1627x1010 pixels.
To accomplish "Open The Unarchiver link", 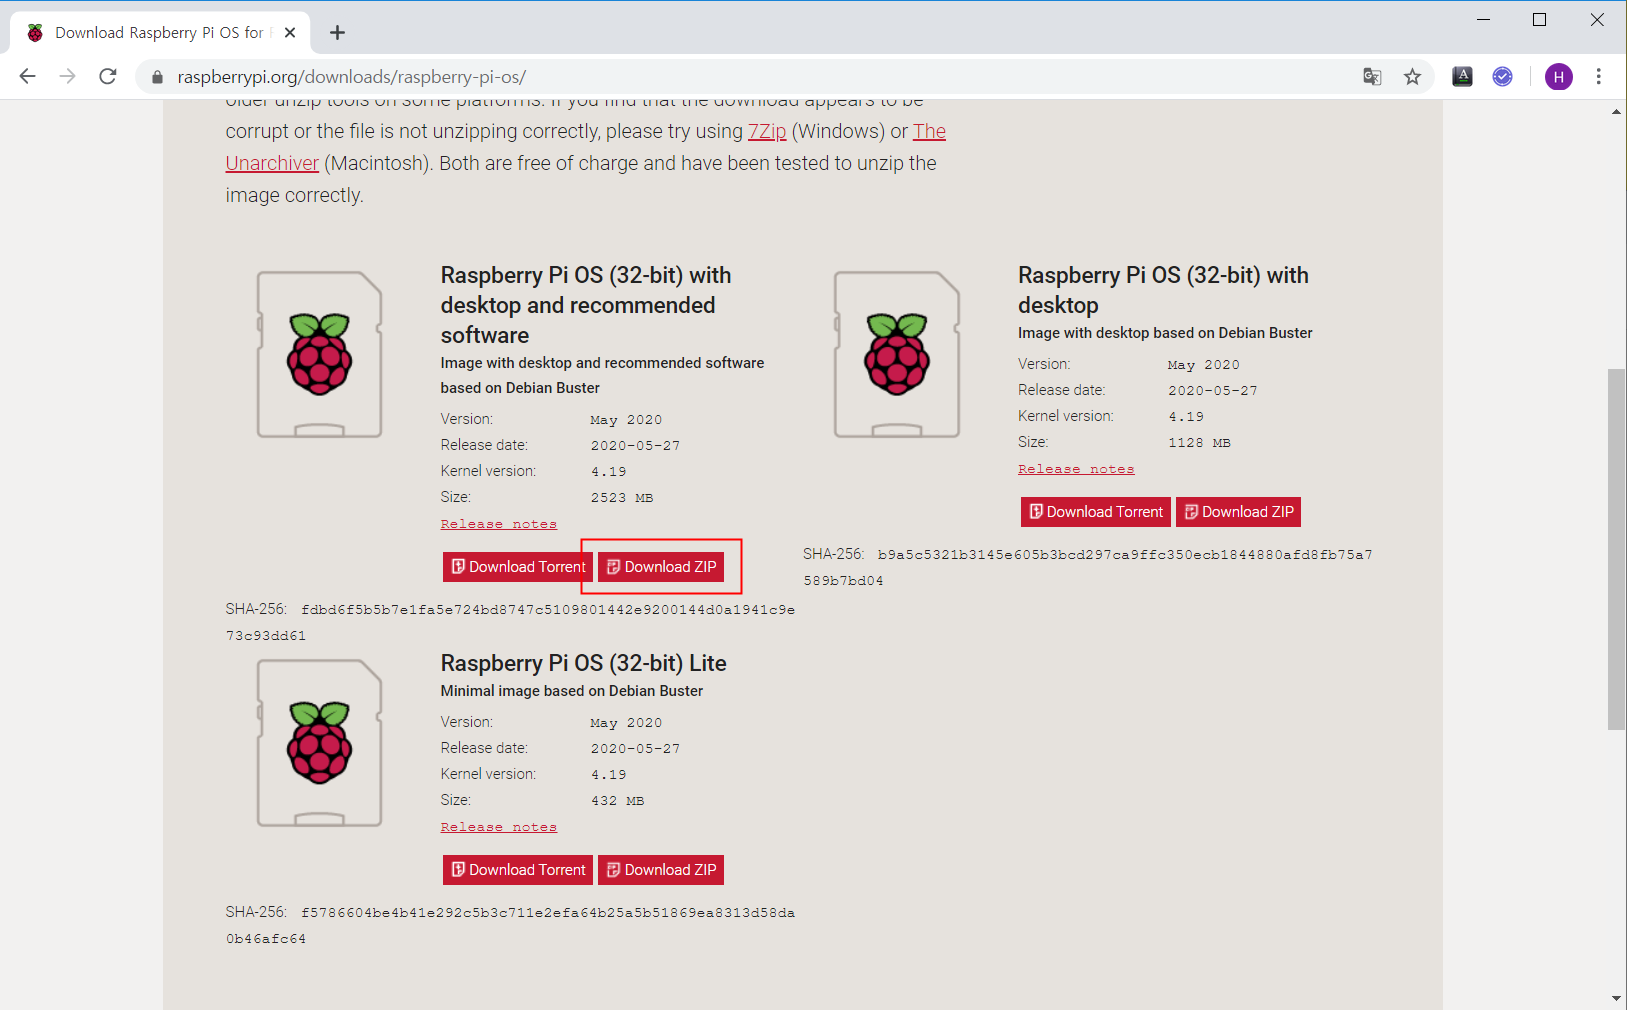I will (586, 147).
